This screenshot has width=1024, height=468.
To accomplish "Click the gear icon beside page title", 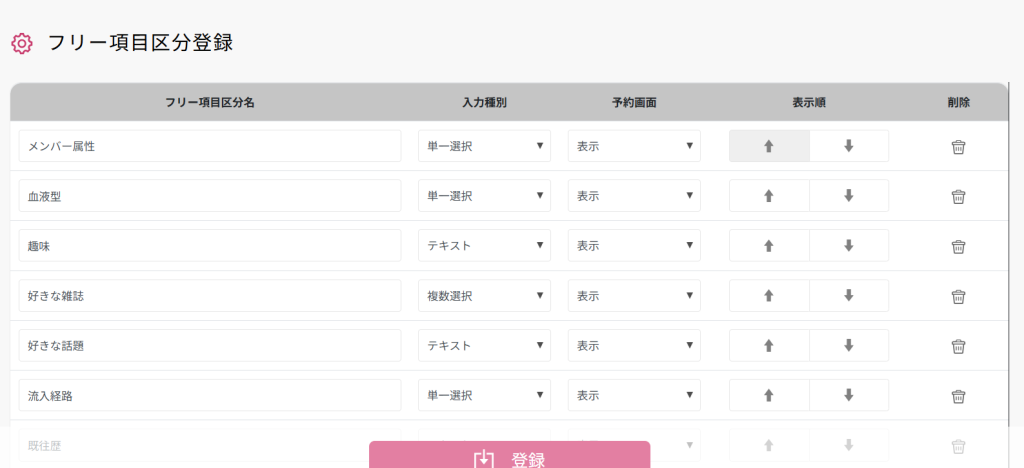I will click(22, 43).
